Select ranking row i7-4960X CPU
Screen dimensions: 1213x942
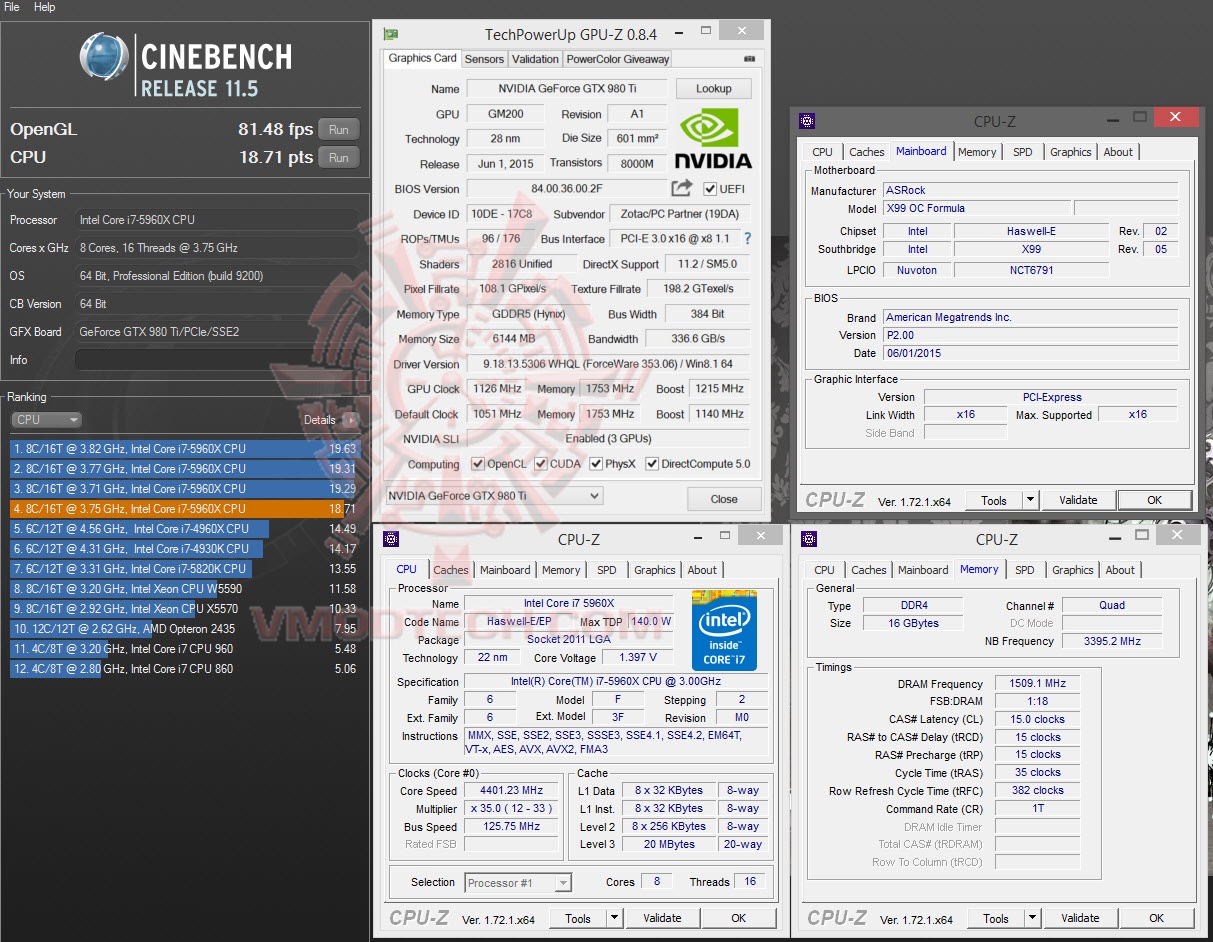point(185,529)
